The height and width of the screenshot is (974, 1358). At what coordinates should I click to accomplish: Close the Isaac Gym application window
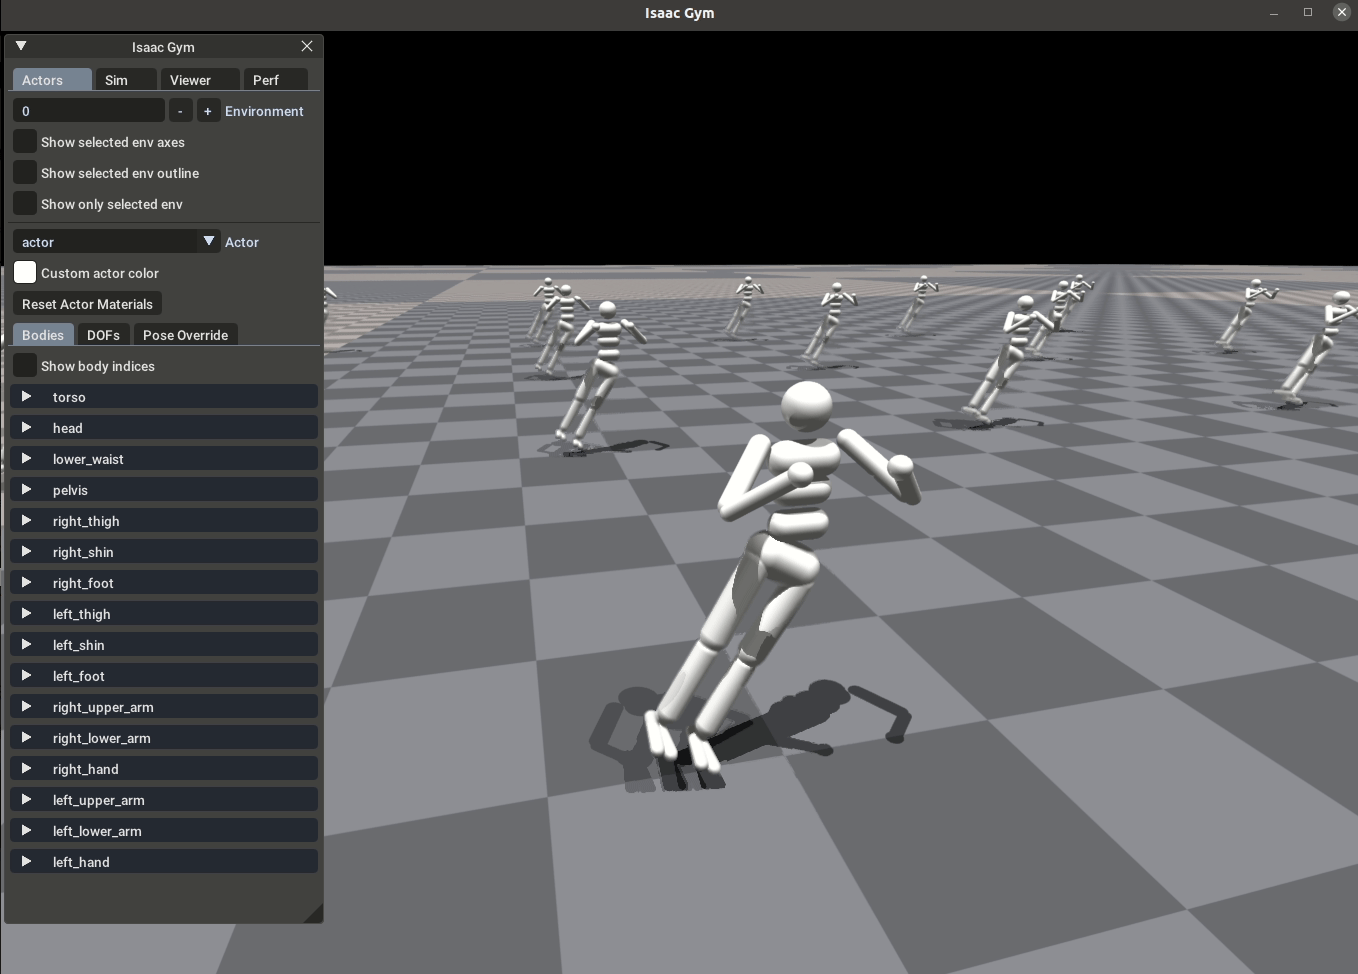pyautogui.click(x=1342, y=12)
